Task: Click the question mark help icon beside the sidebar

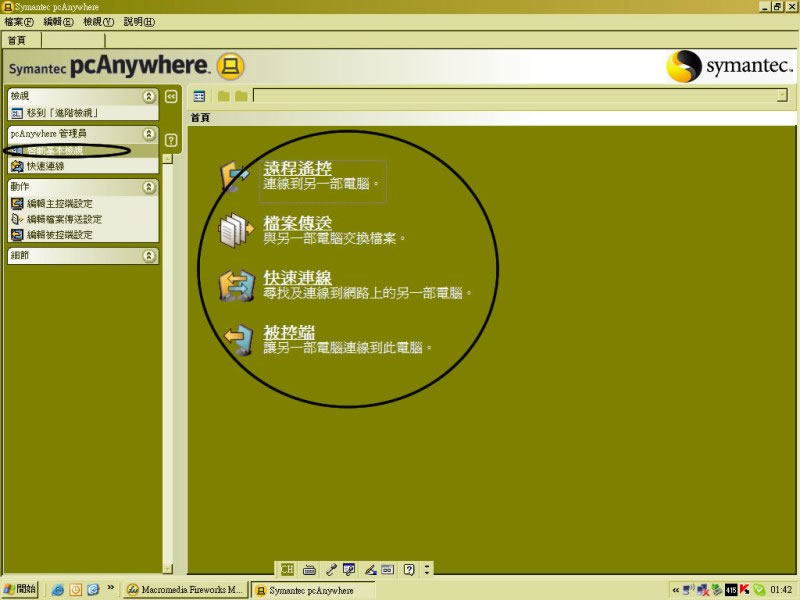Action: (171, 140)
